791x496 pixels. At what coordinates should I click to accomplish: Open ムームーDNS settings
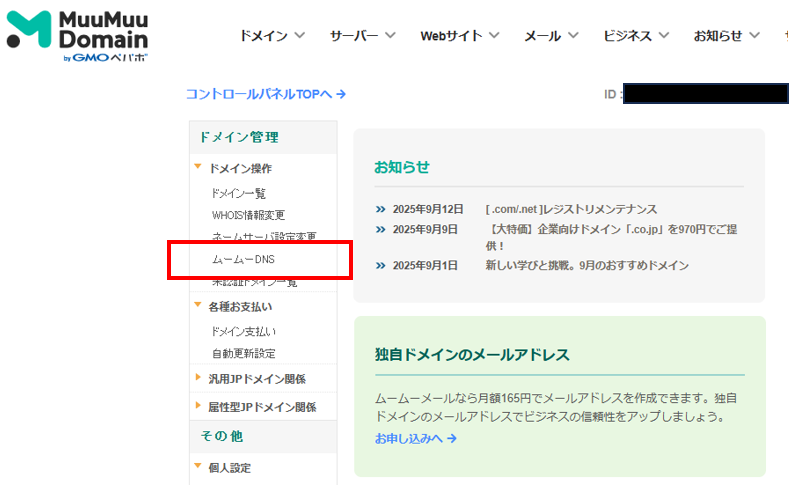pos(243,260)
